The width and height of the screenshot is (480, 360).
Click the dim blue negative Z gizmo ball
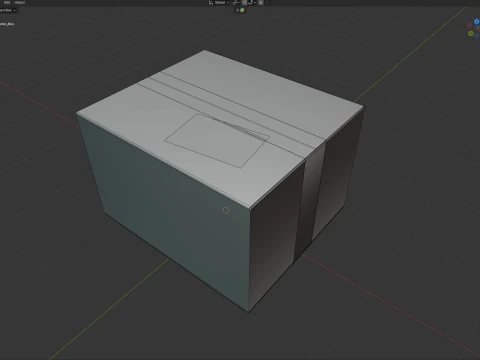(477, 35)
